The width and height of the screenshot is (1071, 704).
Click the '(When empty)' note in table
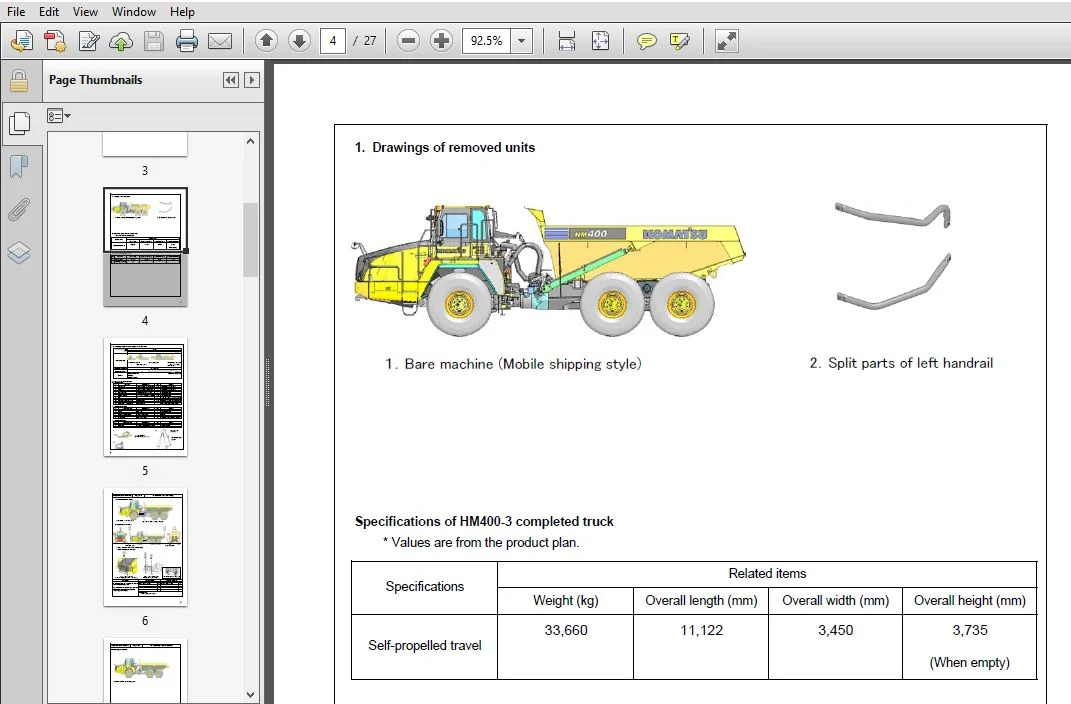[970, 662]
